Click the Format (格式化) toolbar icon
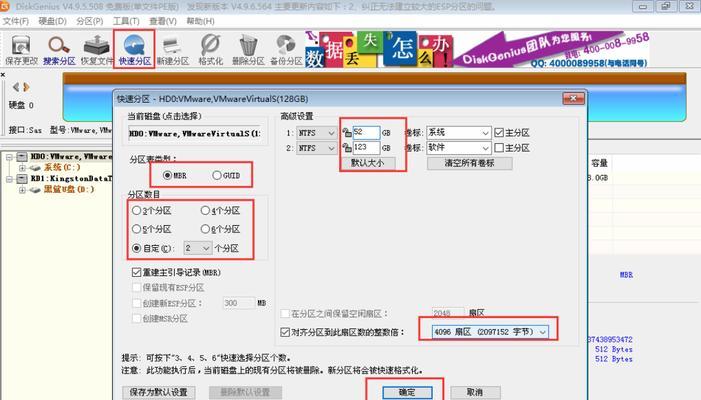Viewport: 701px width, 400px height. pos(210,50)
